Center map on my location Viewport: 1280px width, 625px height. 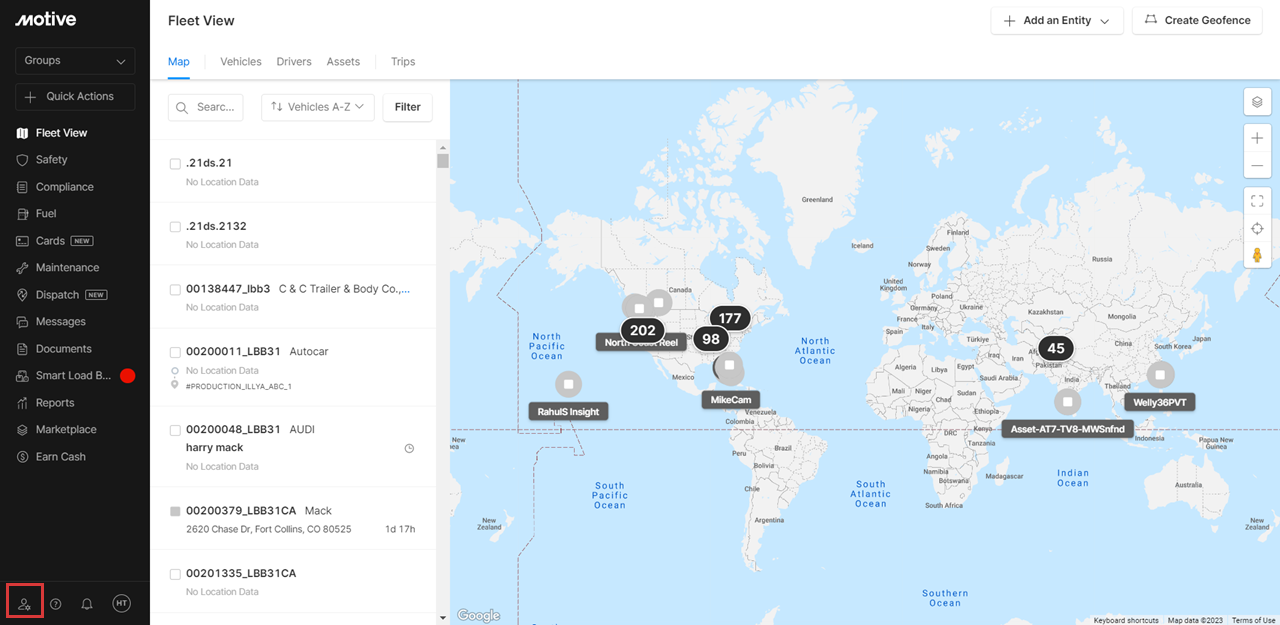[1258, 229]
